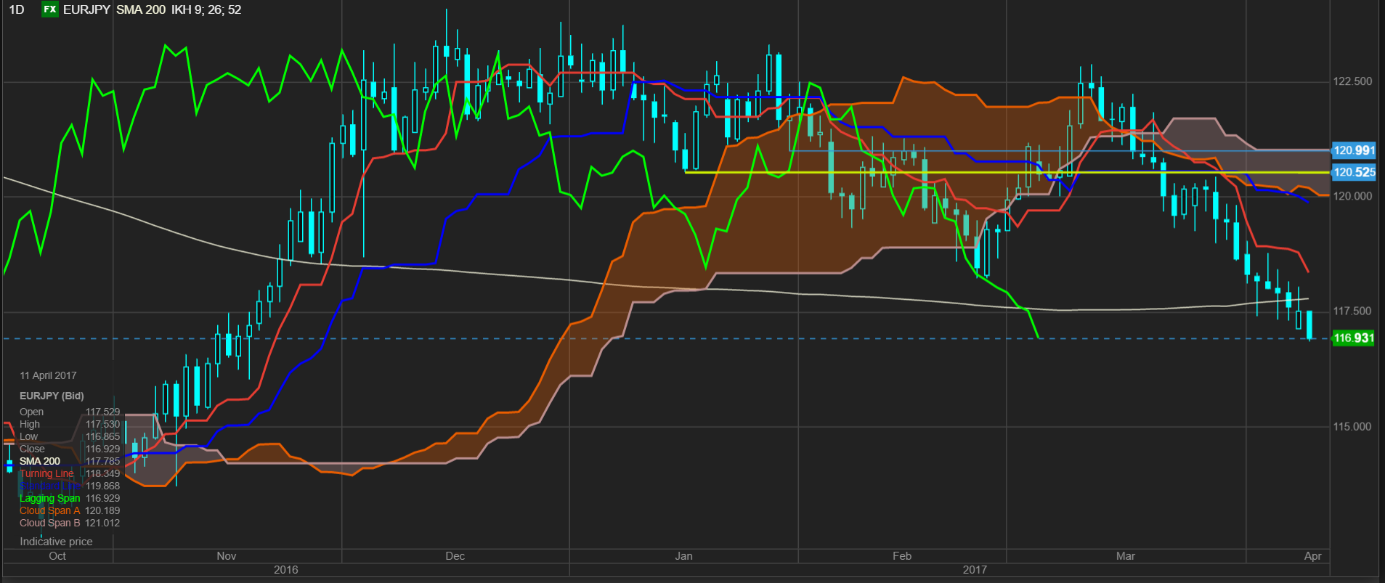1385x583 pixels.
Task: Click the Nov label on time axis
Action: pos(226,555)
